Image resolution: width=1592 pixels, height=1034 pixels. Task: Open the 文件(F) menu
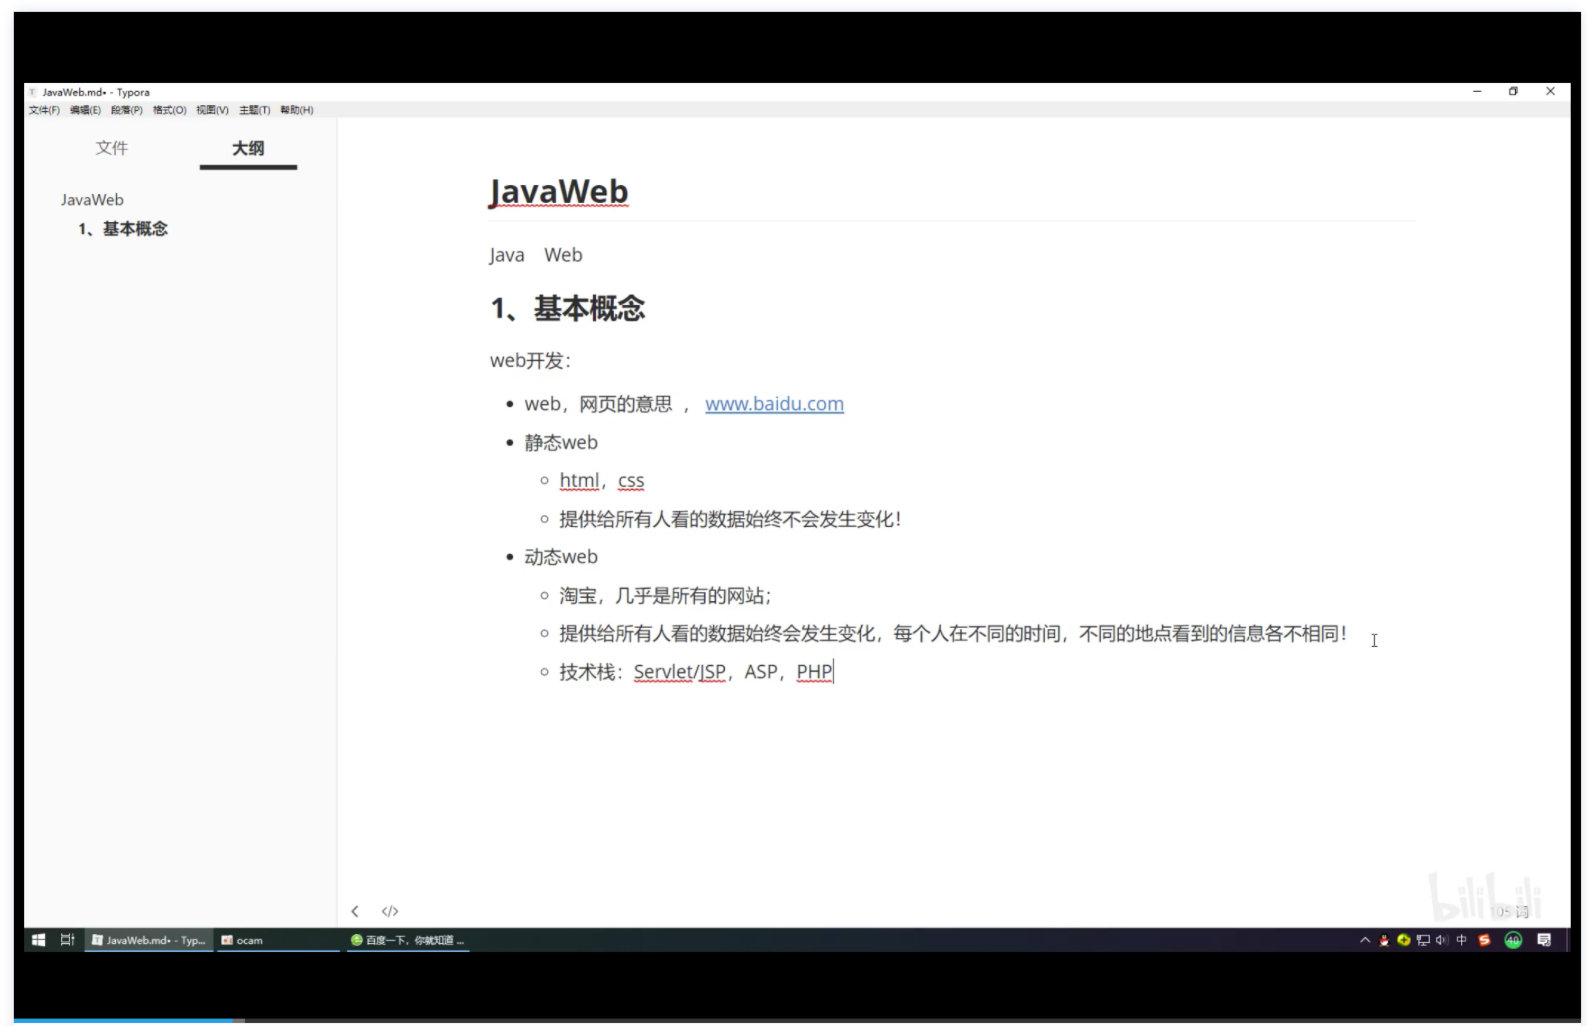pos(44,110)
